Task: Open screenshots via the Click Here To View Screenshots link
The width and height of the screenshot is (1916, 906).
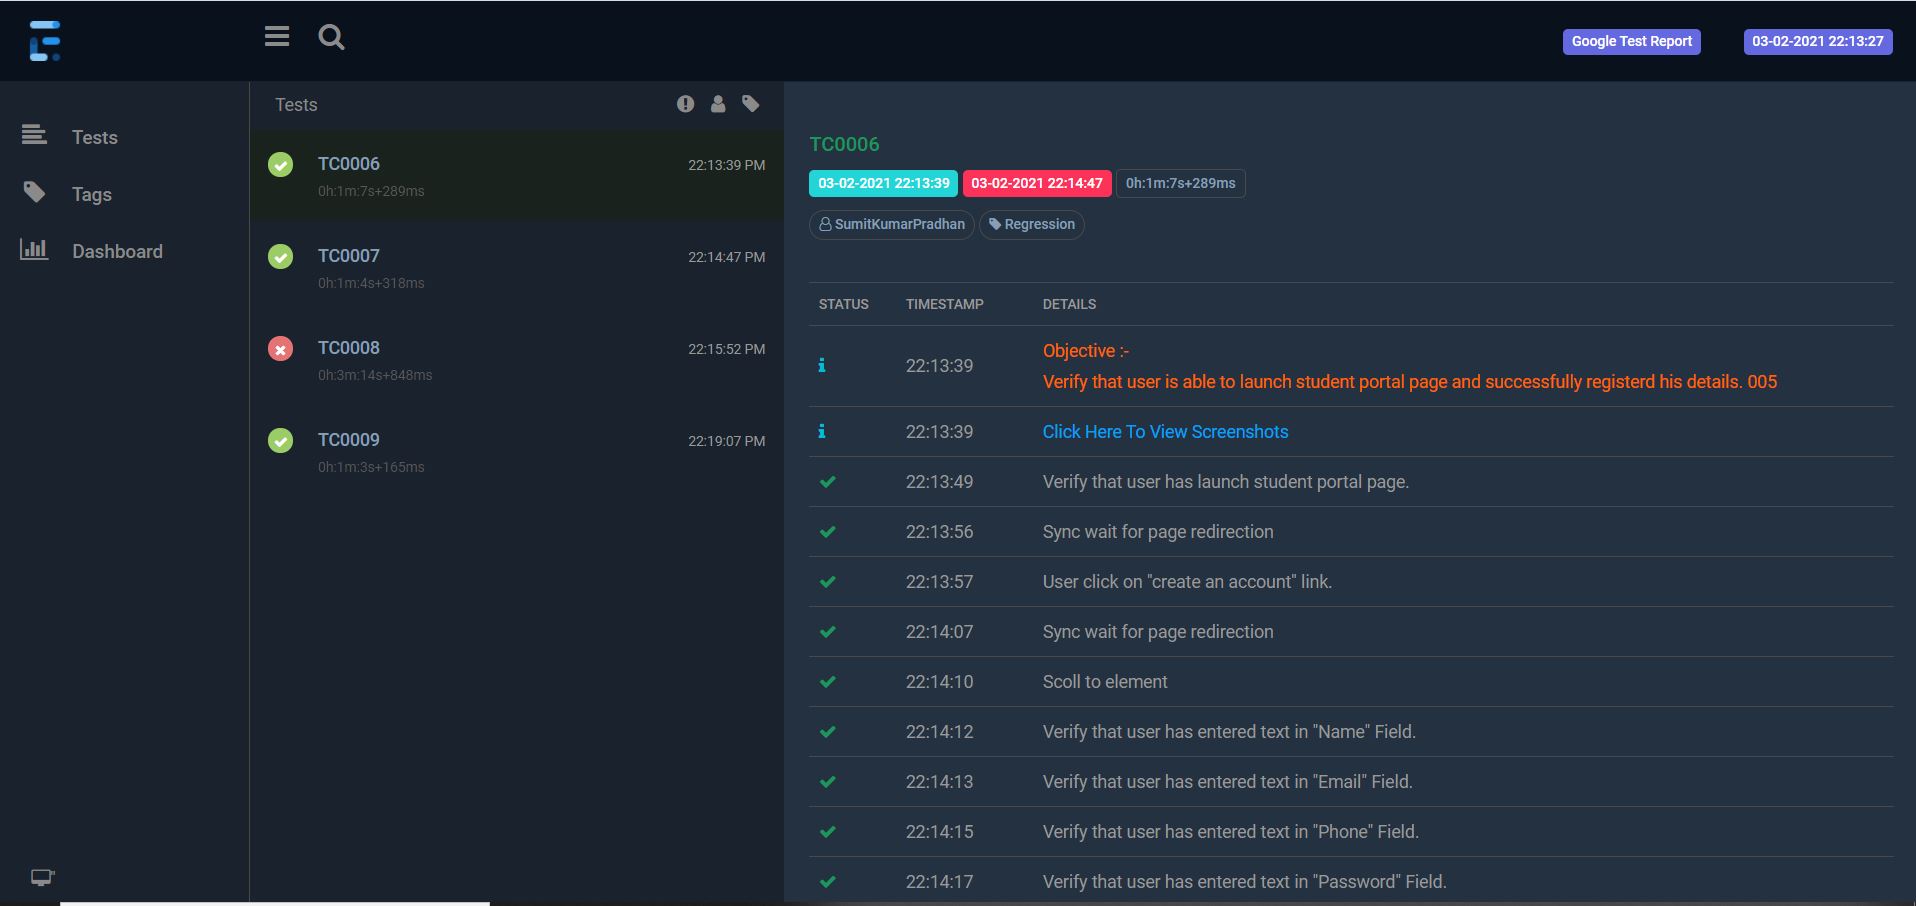Action: pos(1165,431)
